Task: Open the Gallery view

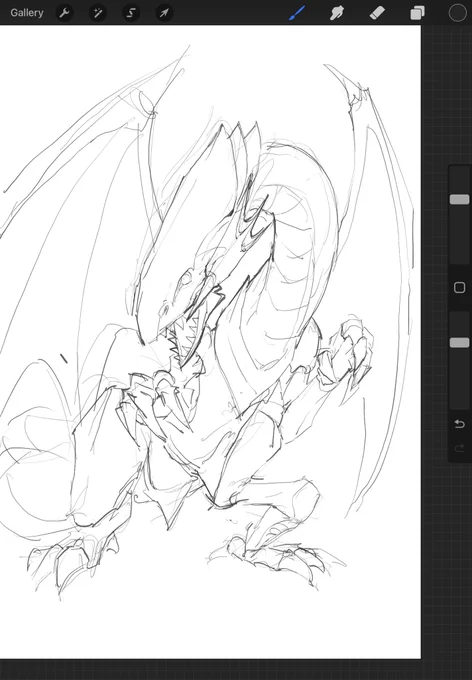Action: (27, 13)
